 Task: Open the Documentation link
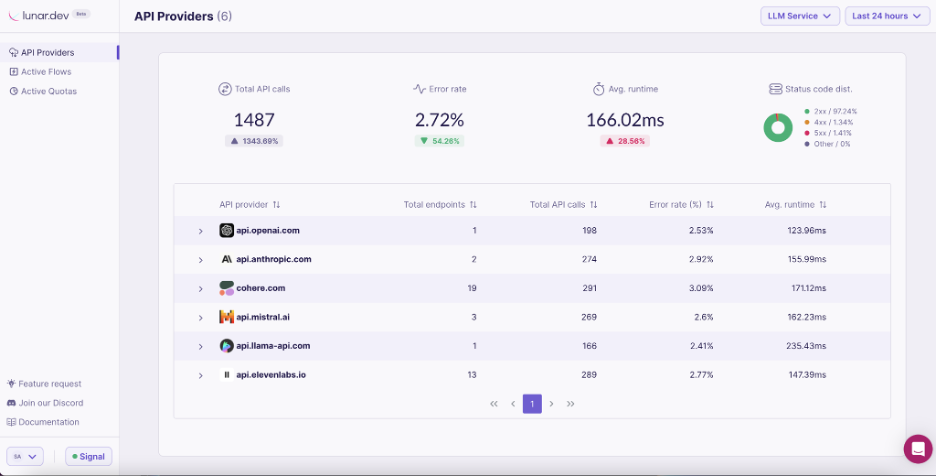43,422
